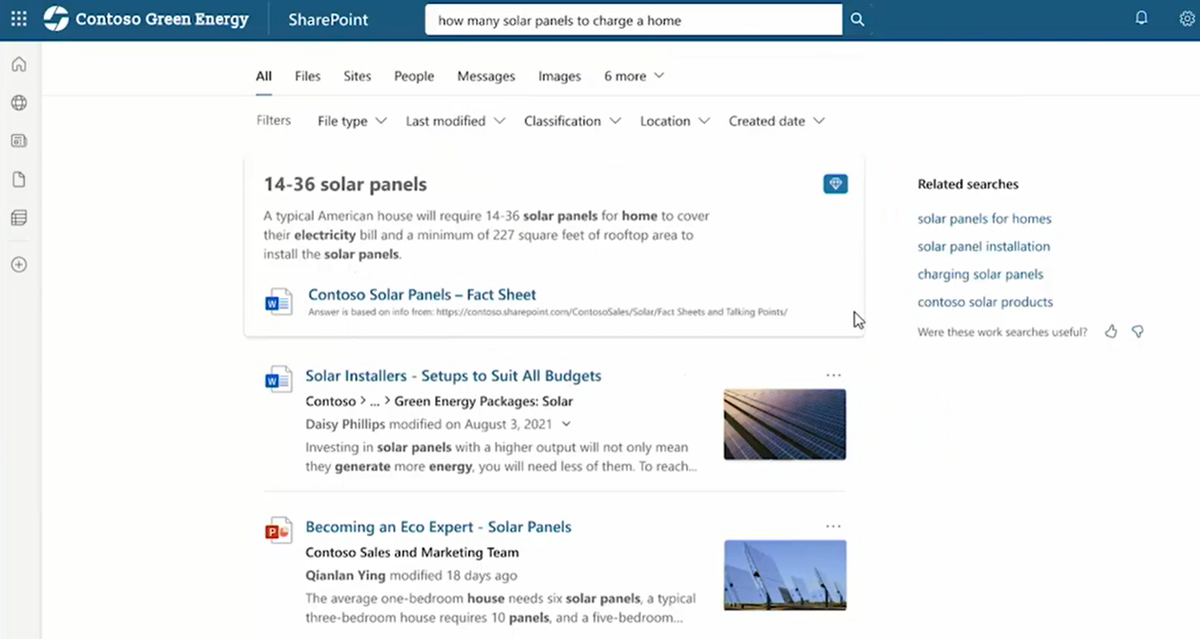This screenshot has height=639, width=1200.
Task: Expand the 6 more tabs menu
Action: pyautogui.click(x=633, y=76)
